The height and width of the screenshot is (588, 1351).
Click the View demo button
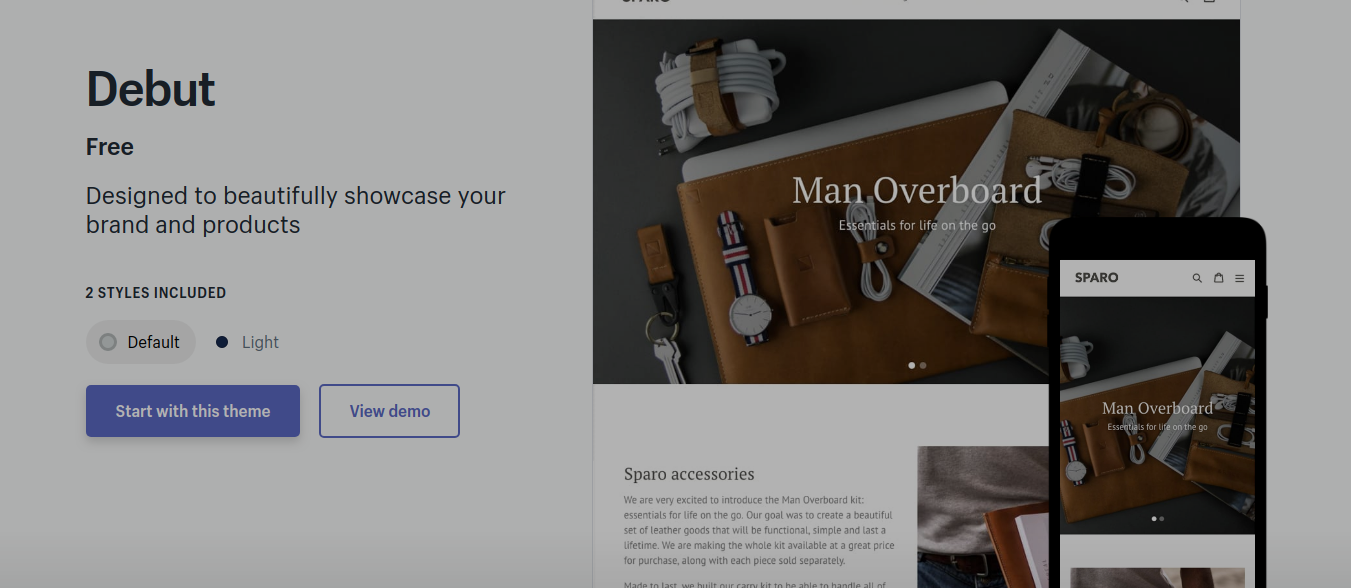point(389,411)
